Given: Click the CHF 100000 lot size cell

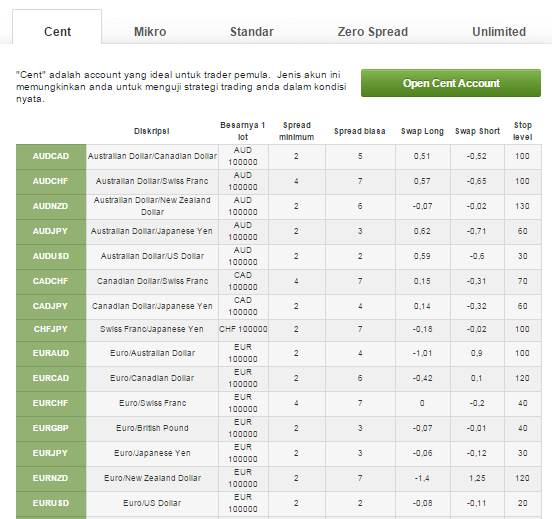Looking at the screenshot, I should click(243, 330).
